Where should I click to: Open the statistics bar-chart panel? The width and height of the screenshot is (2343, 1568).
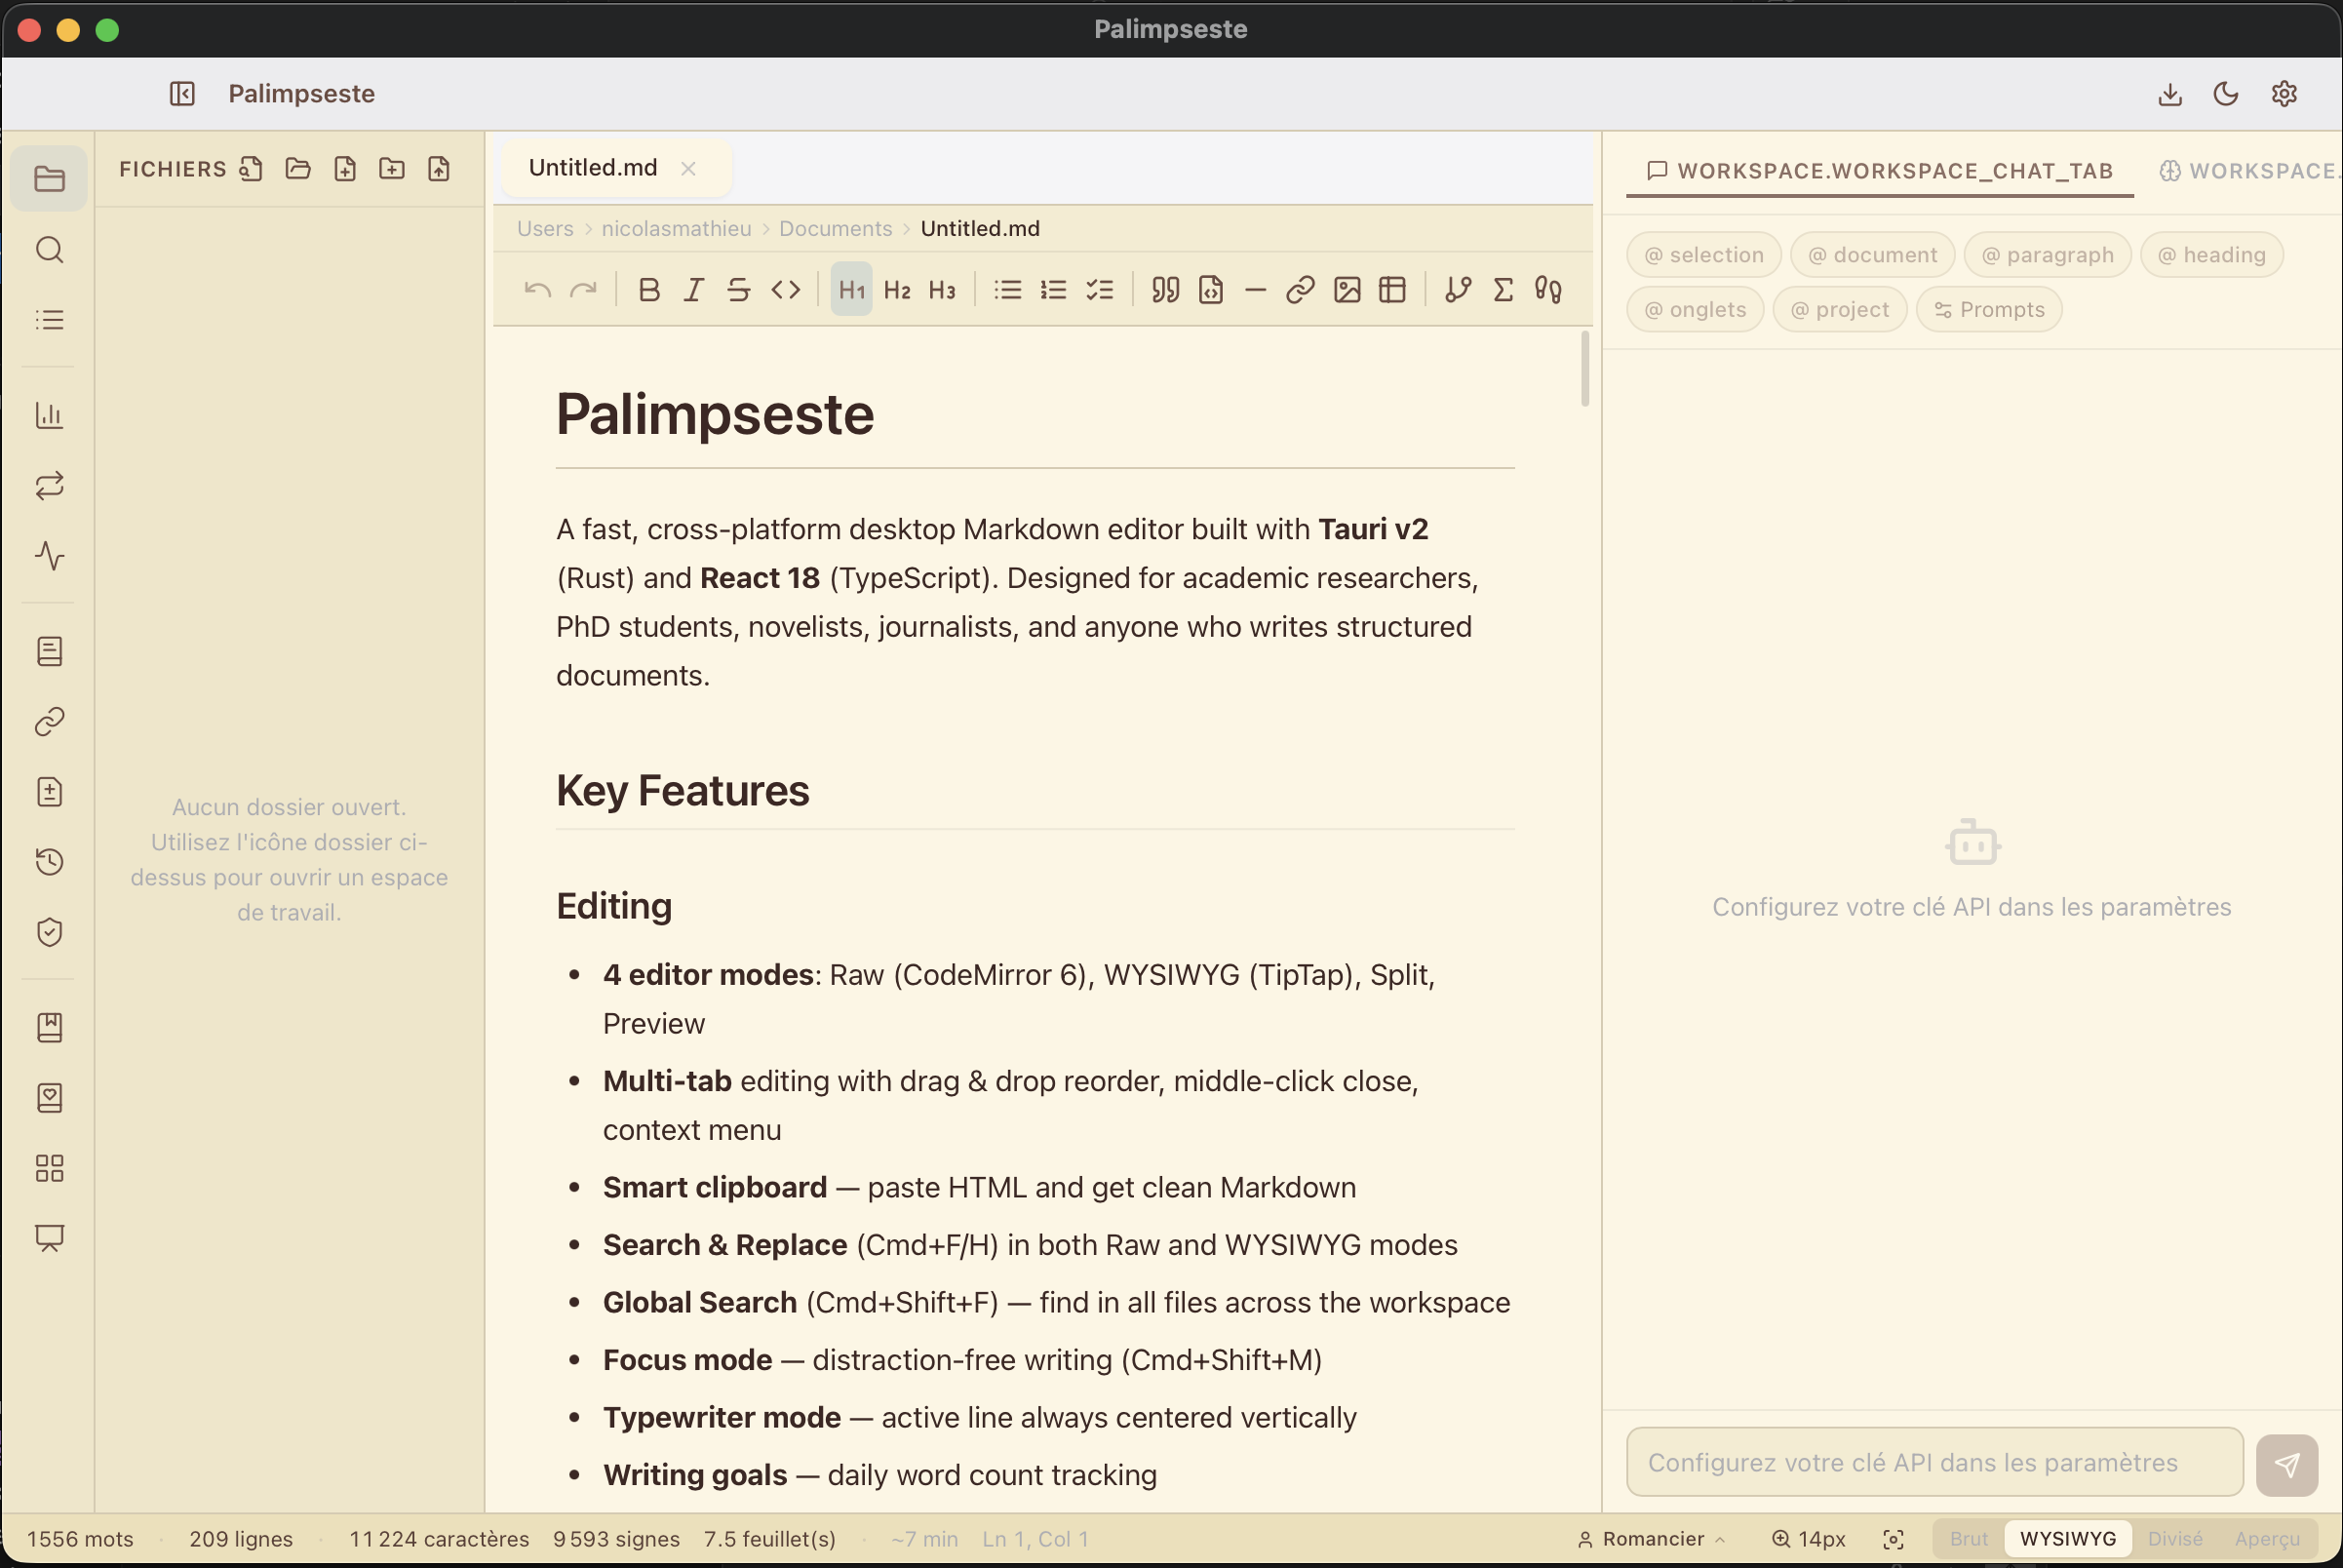tap(49, 415)
